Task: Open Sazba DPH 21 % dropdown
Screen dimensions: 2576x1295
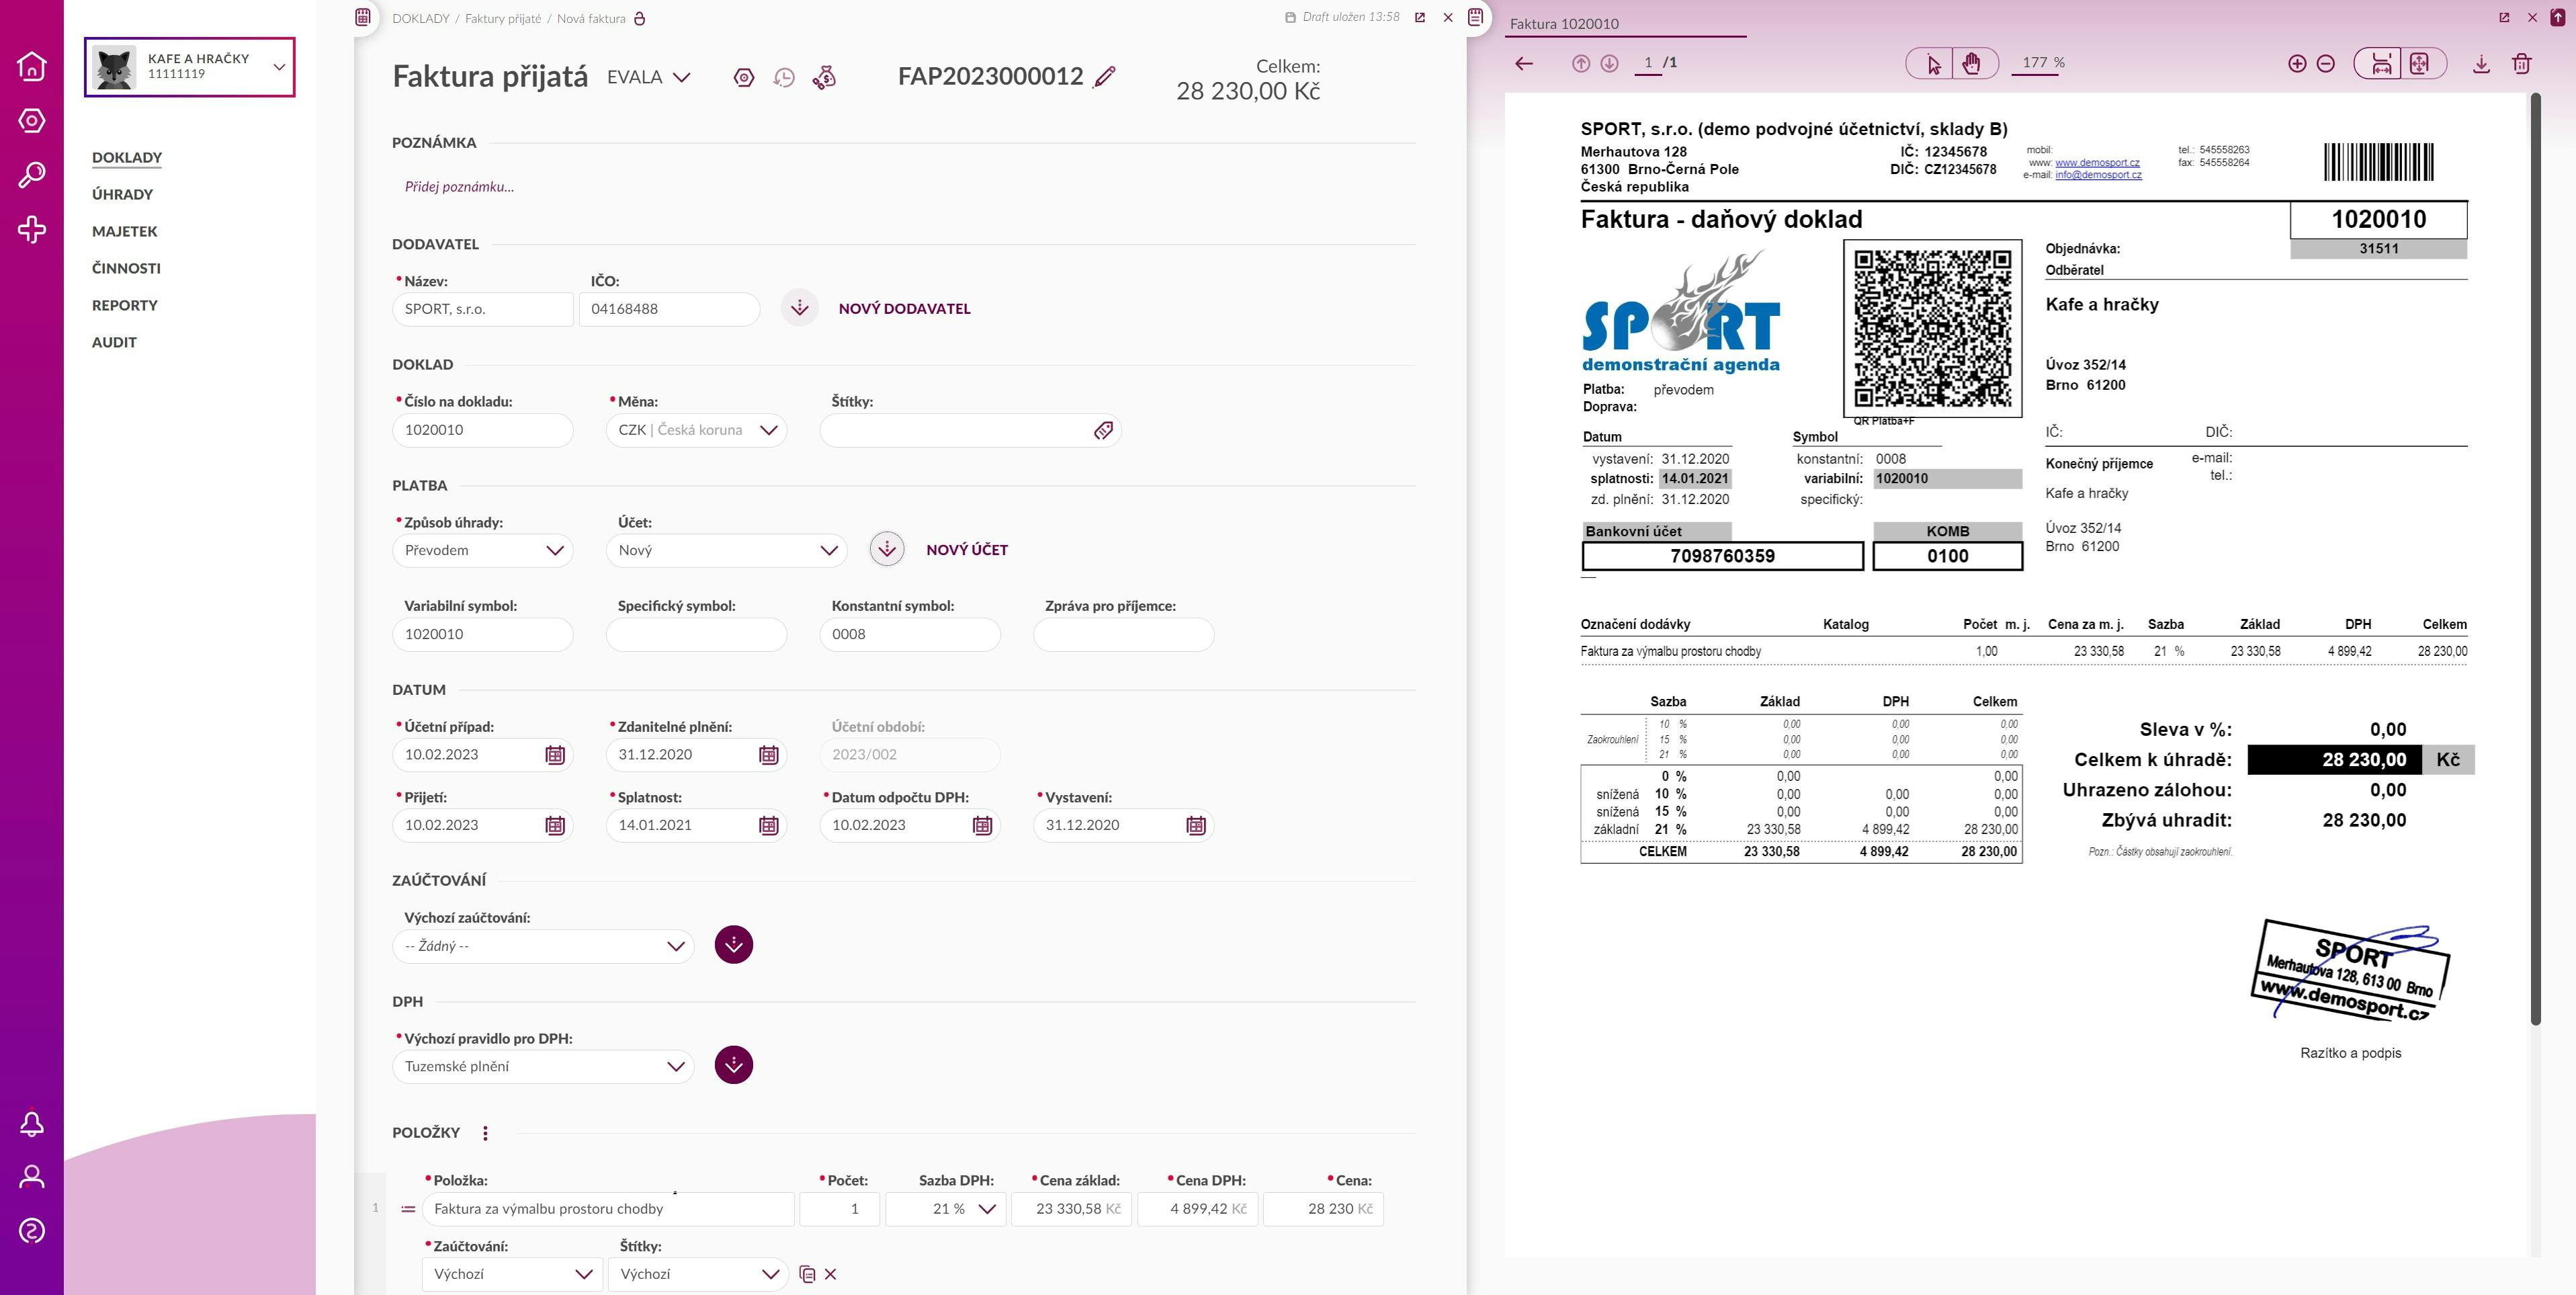Action: 945,1209
